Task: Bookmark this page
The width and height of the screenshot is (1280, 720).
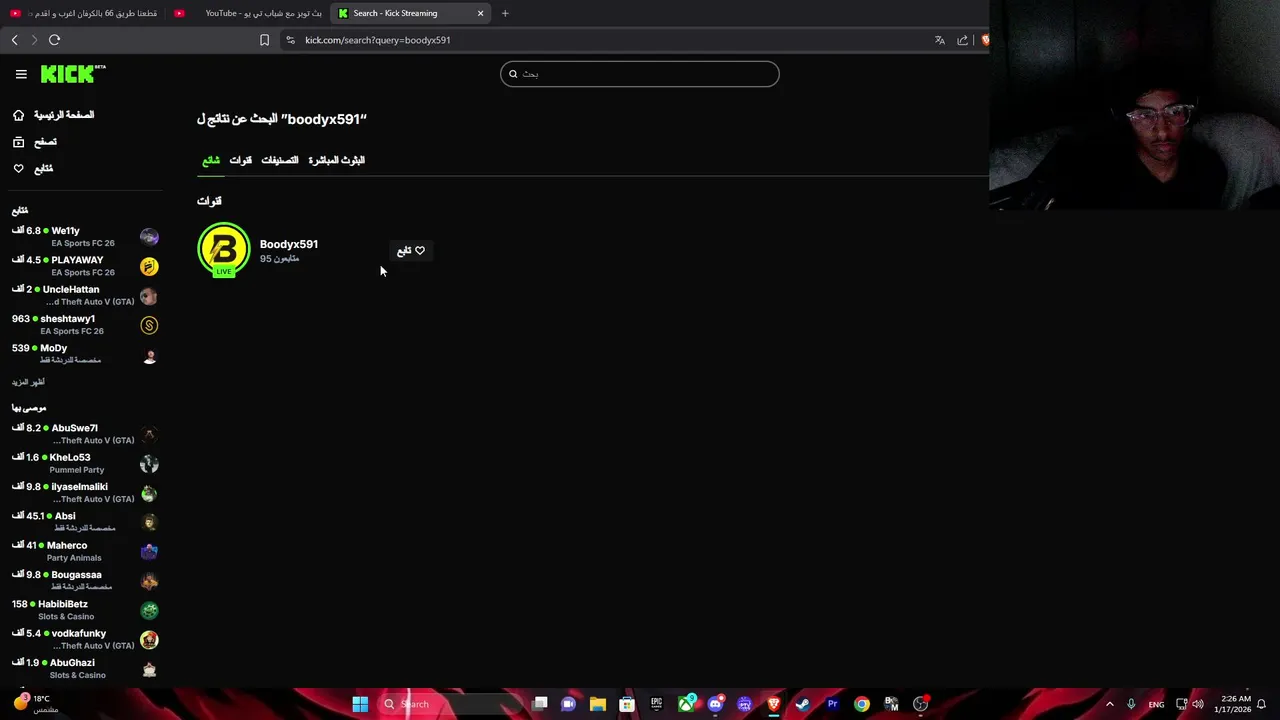Action: tap(264, 40)
